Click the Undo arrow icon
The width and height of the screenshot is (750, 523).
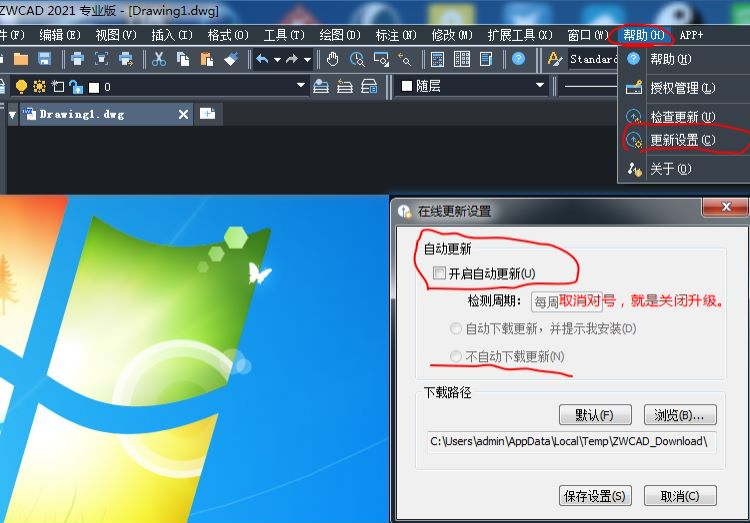[262, 59]
